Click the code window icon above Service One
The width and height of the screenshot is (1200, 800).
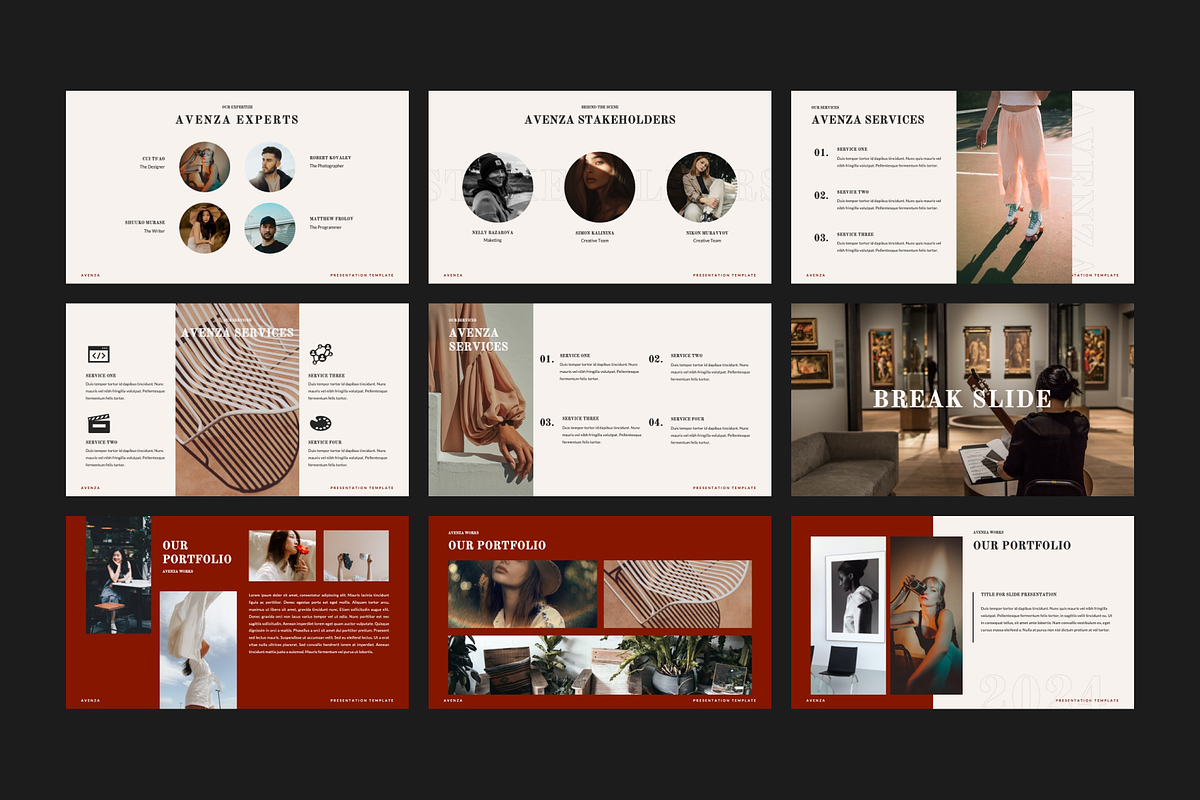point(98,354)
